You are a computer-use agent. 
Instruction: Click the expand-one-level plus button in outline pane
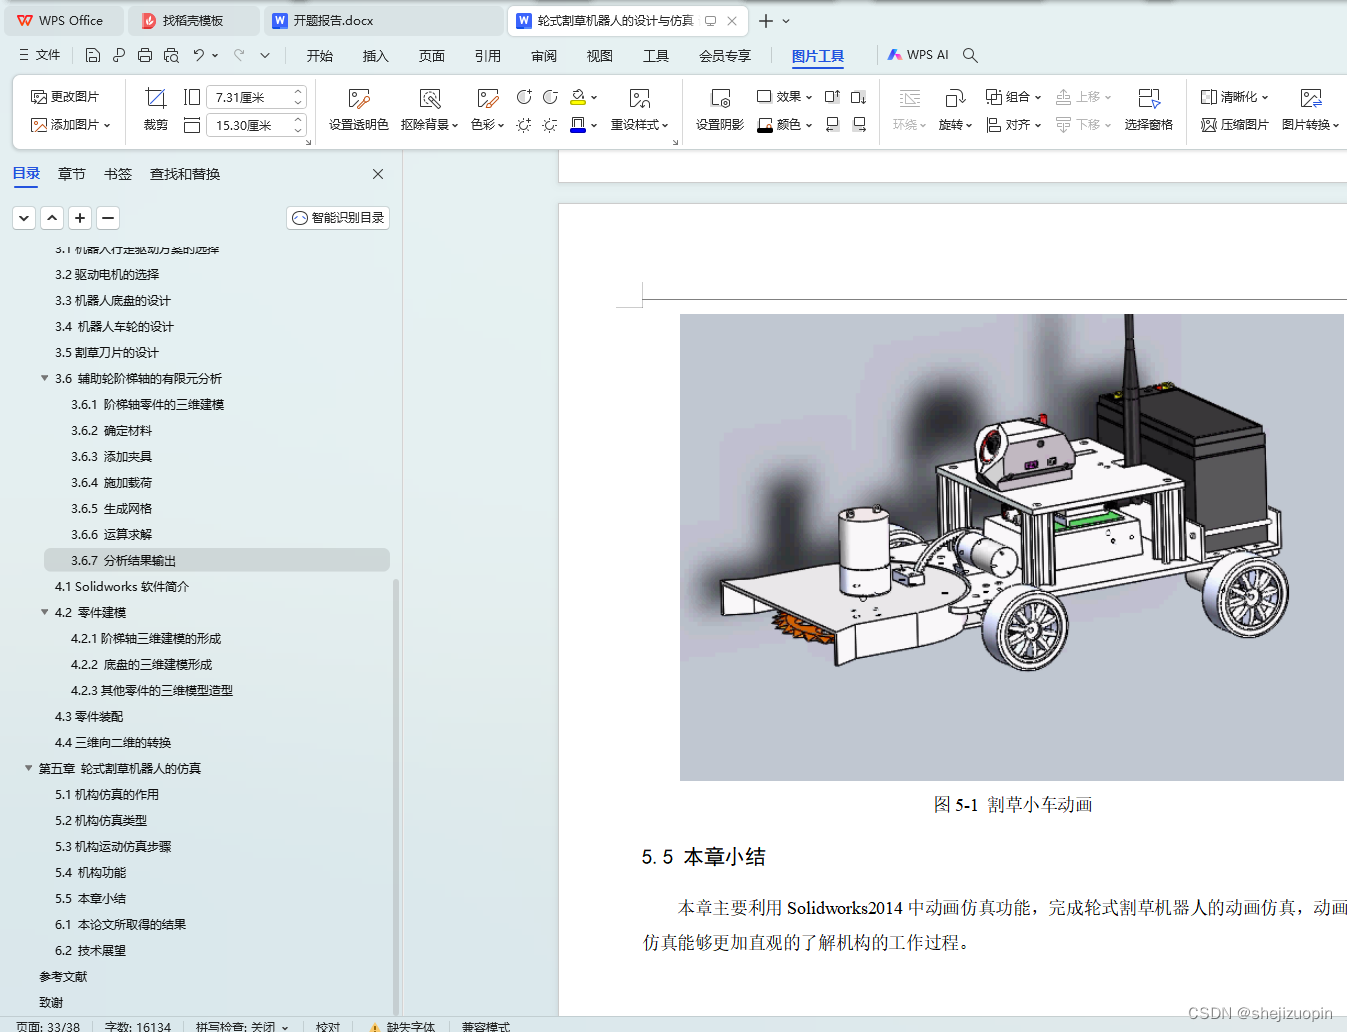coord(80,218)
